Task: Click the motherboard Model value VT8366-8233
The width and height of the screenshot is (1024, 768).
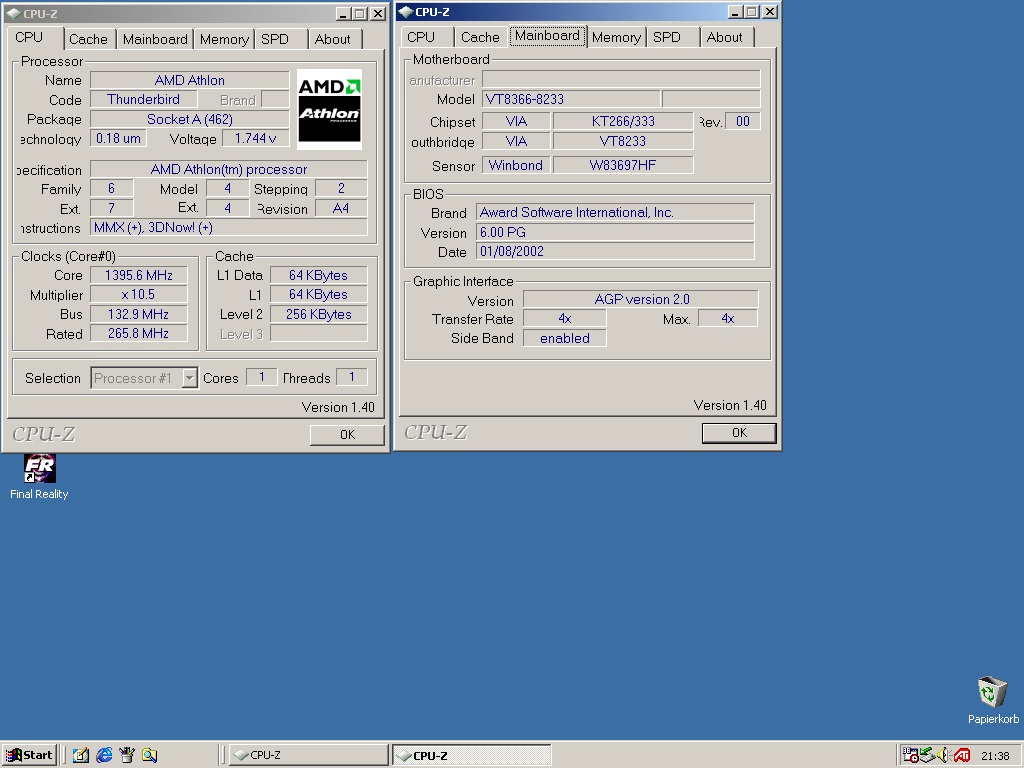Action: coord(571,99)
